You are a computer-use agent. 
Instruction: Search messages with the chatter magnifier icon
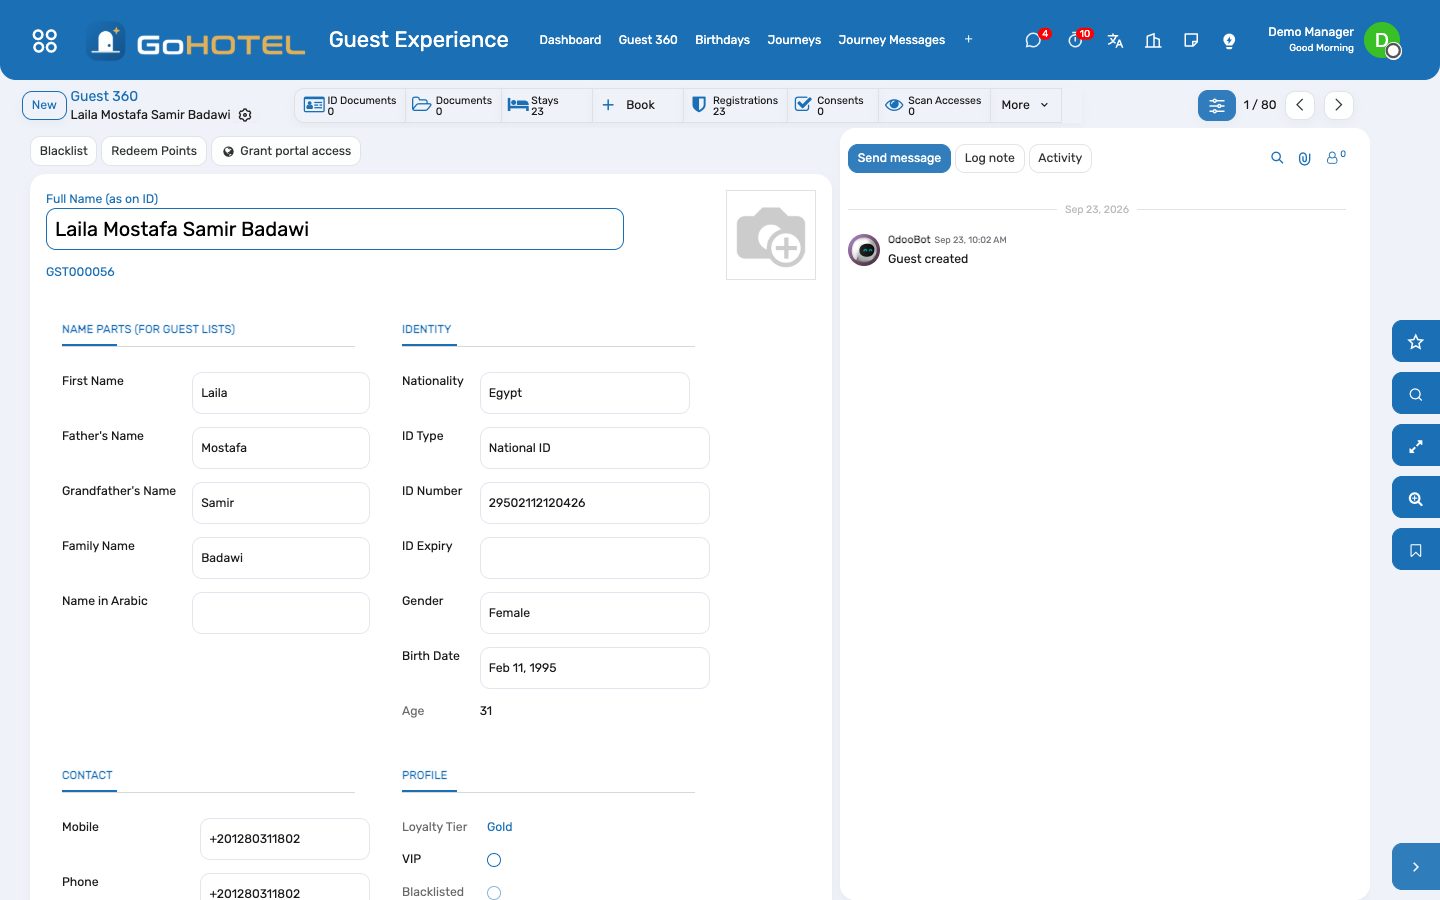click(x=1277, y=158)
